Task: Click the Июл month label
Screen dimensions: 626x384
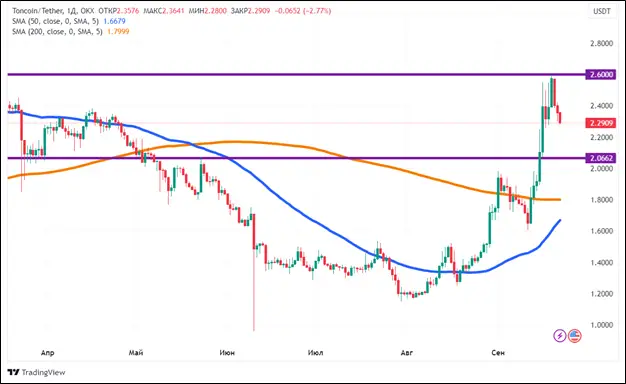Action: [x=315, y=353]
